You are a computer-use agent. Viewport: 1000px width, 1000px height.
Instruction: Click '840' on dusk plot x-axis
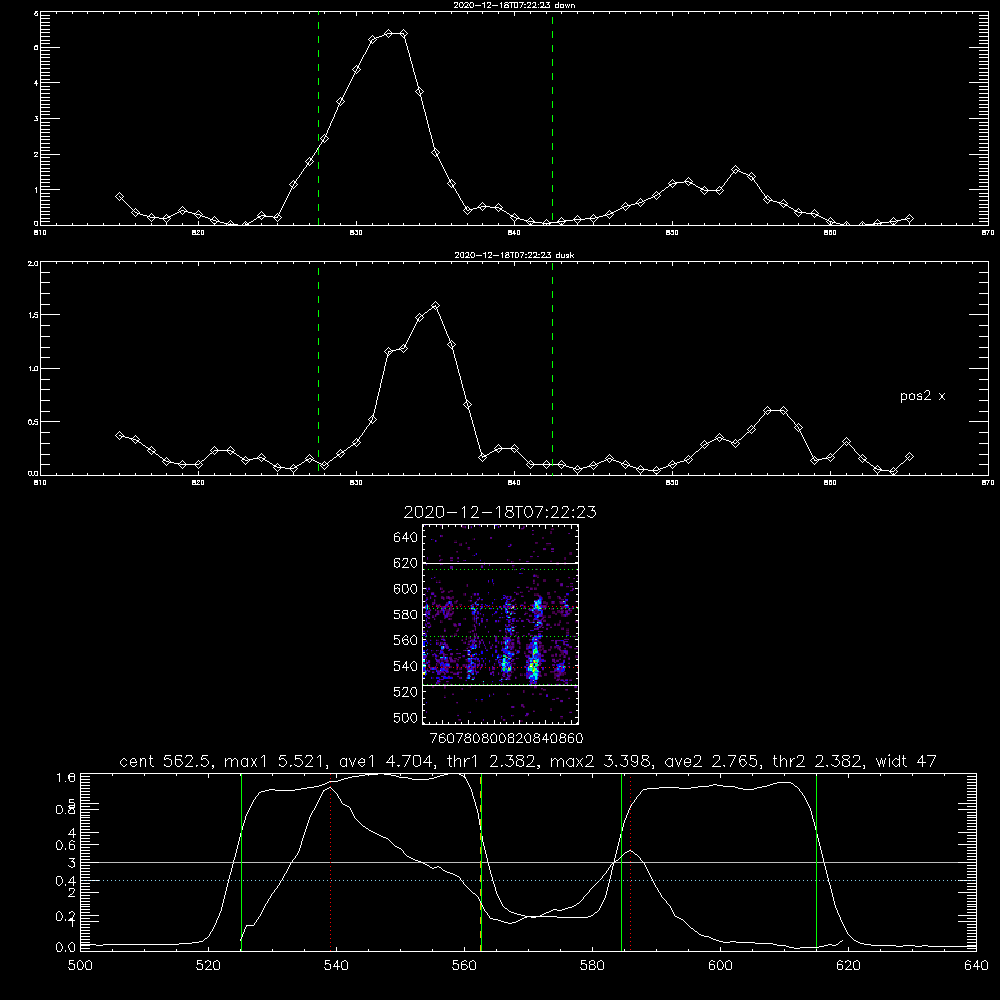514,483
